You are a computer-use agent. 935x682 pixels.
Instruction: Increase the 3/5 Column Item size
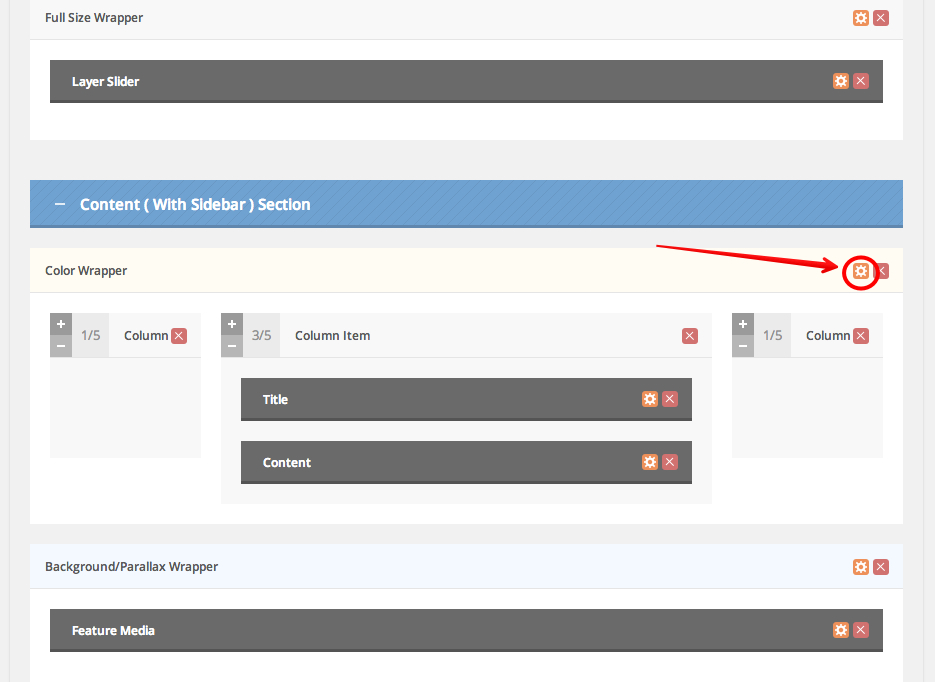click(232, 324)
